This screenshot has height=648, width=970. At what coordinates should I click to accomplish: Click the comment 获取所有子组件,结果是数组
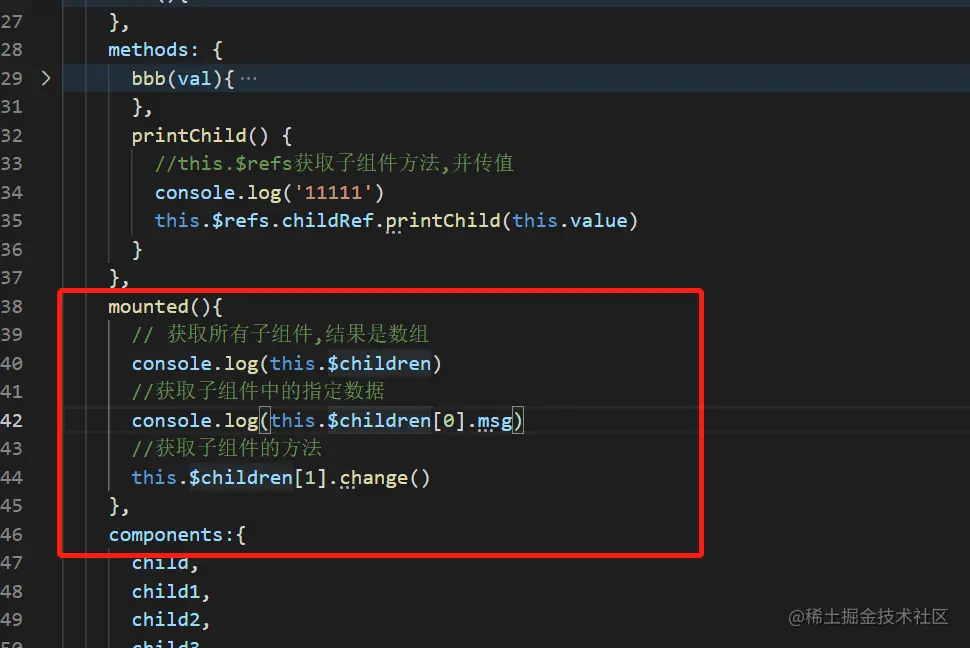point(280,334)
